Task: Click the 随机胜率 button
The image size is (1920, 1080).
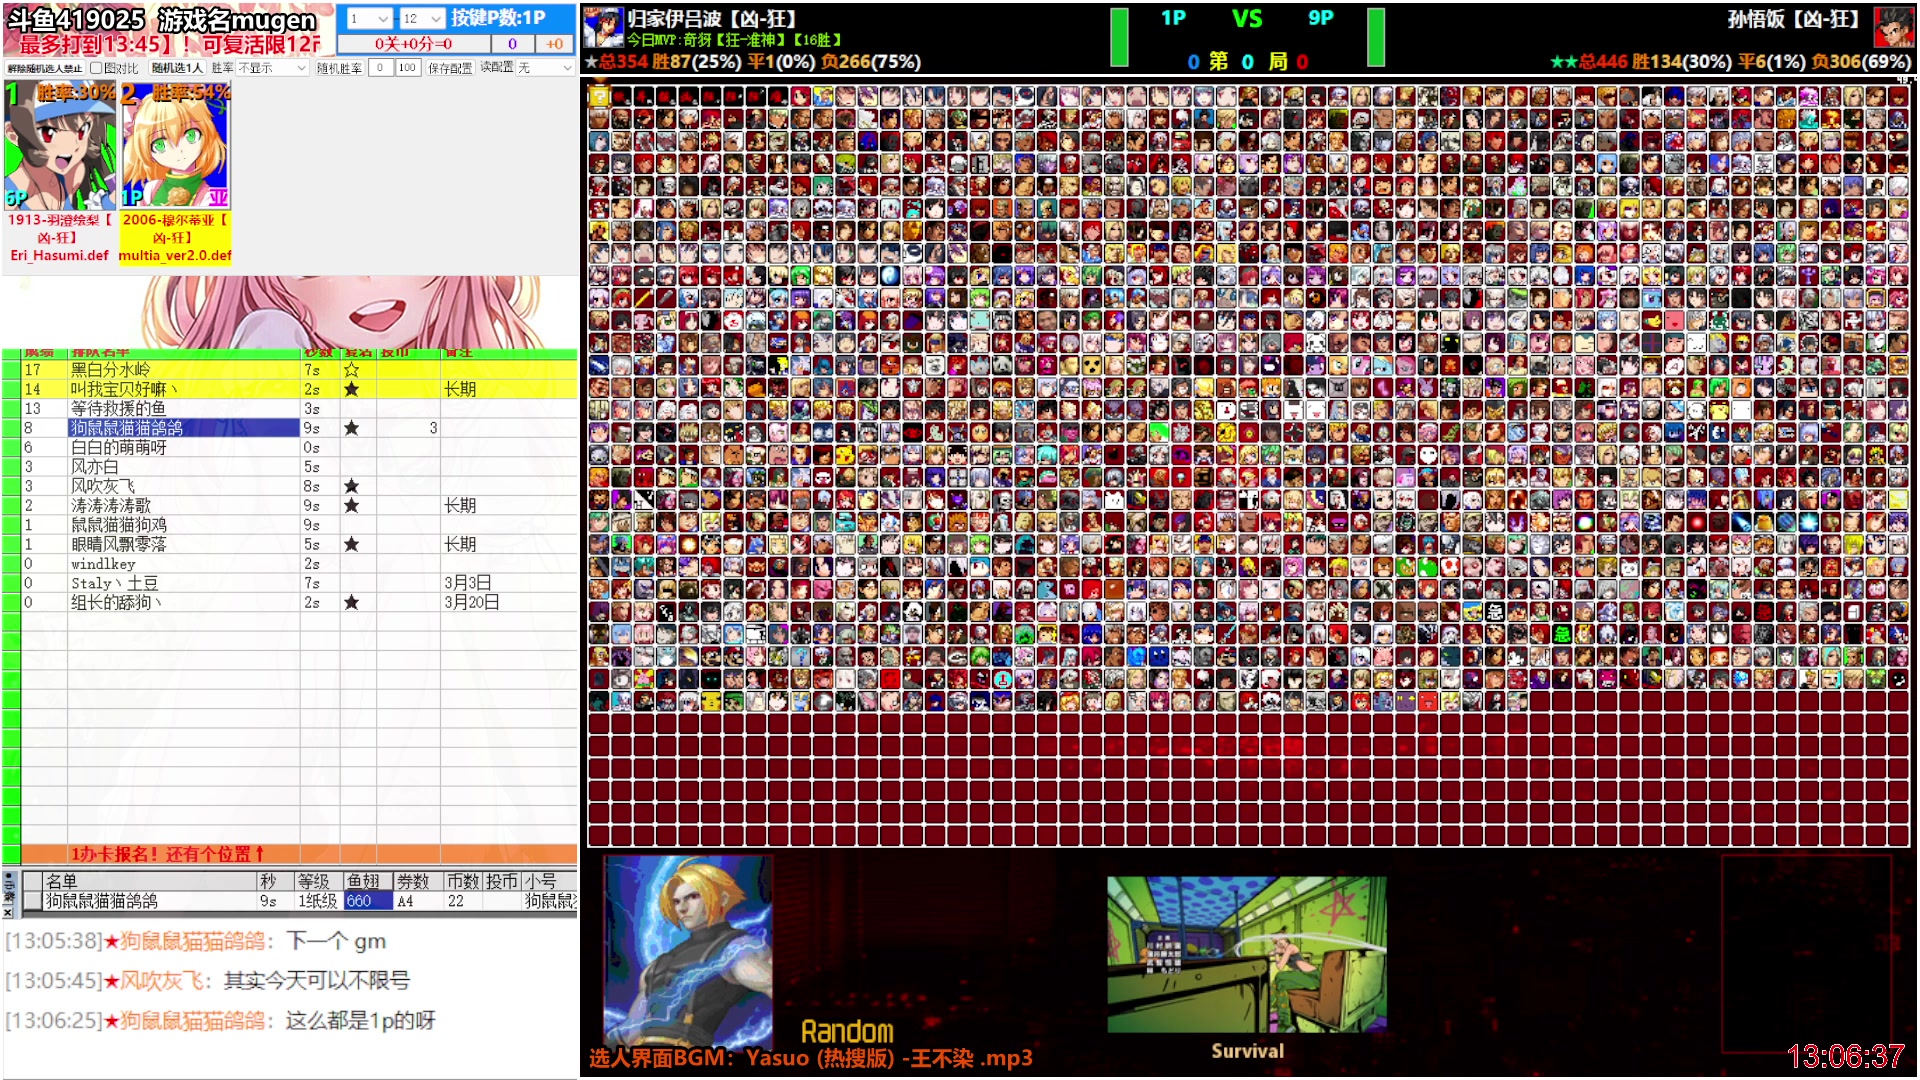Action: coord(339,68)
